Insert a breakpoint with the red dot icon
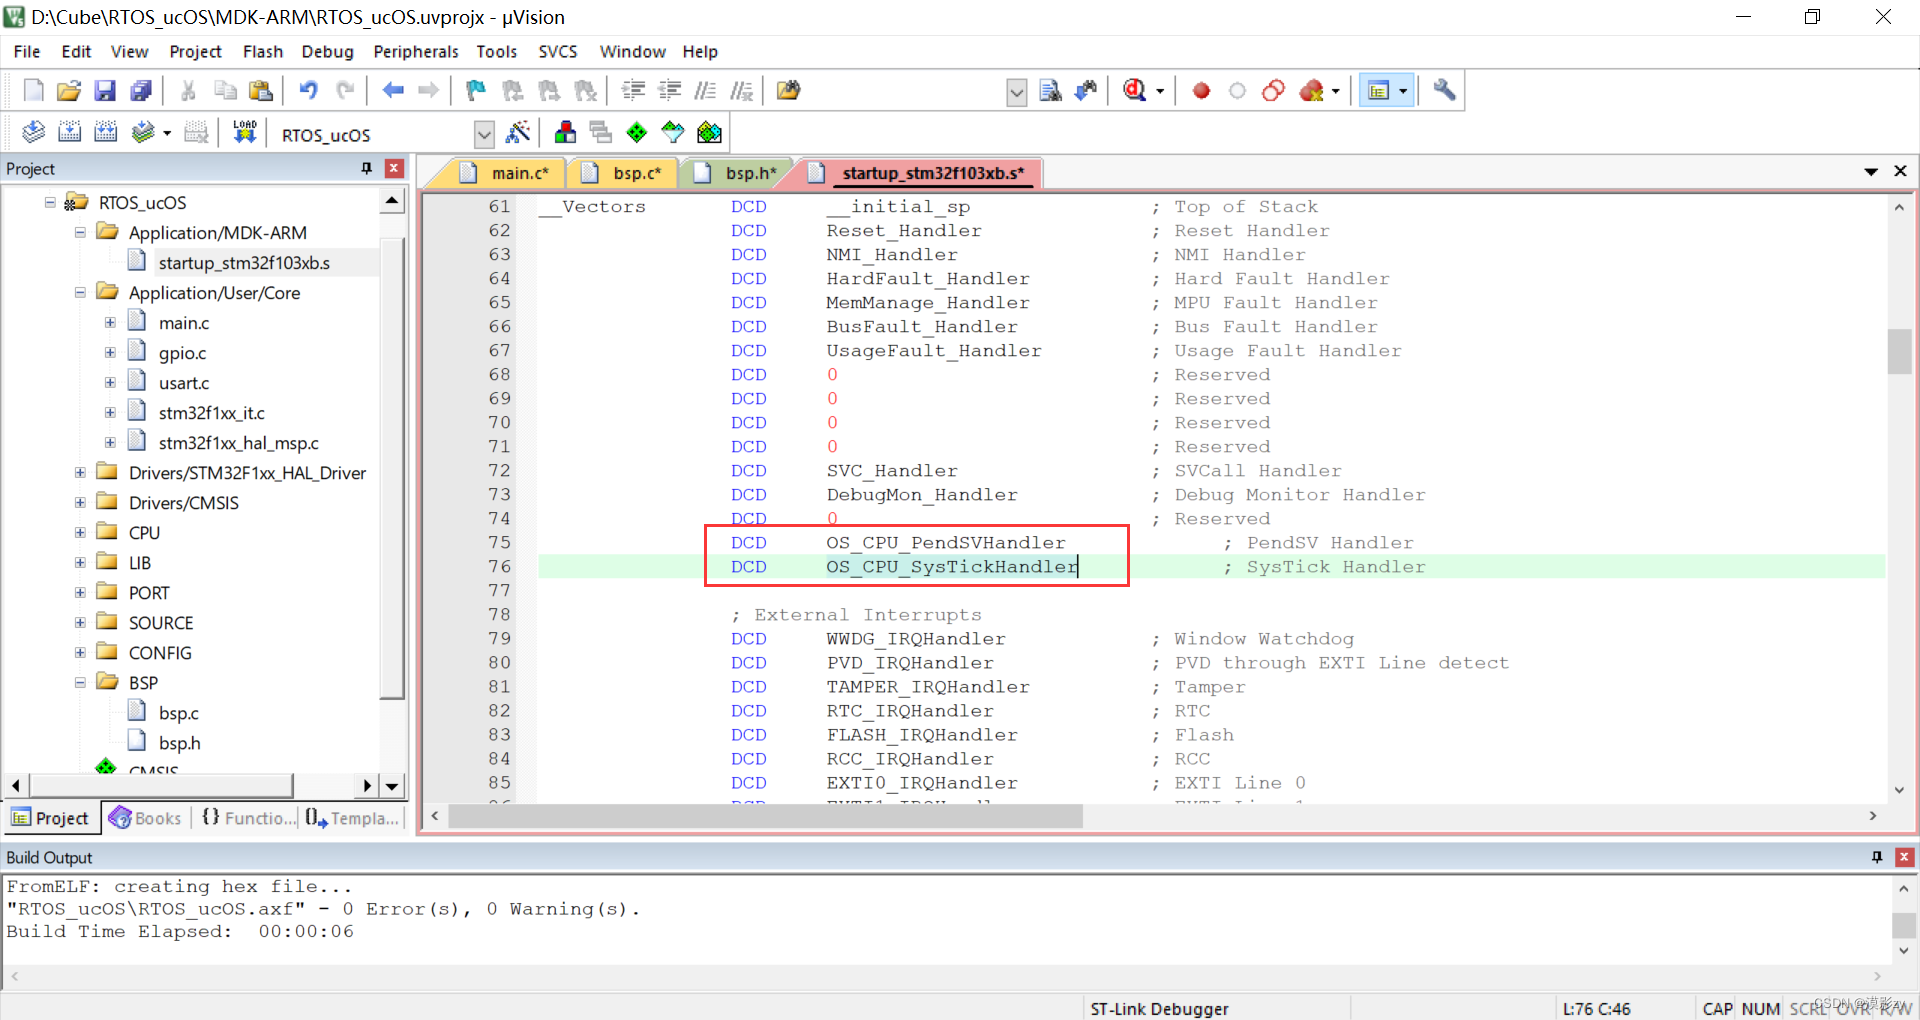Image resolution: width=1920 pixels, height=1020 pixels. pyautogui.click(x=1201, y=91)
